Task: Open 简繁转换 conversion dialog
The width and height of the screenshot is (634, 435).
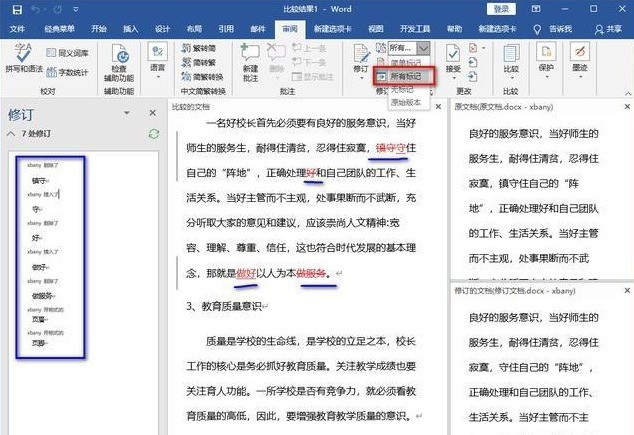Action: 203,76
